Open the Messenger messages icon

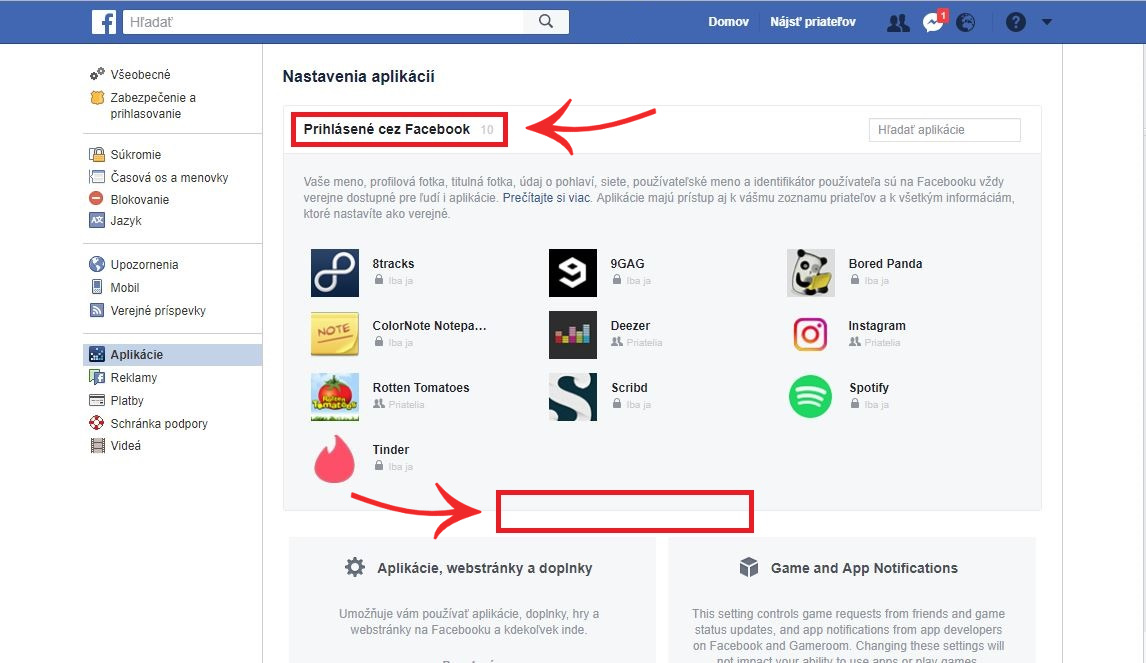coord(933,22)
